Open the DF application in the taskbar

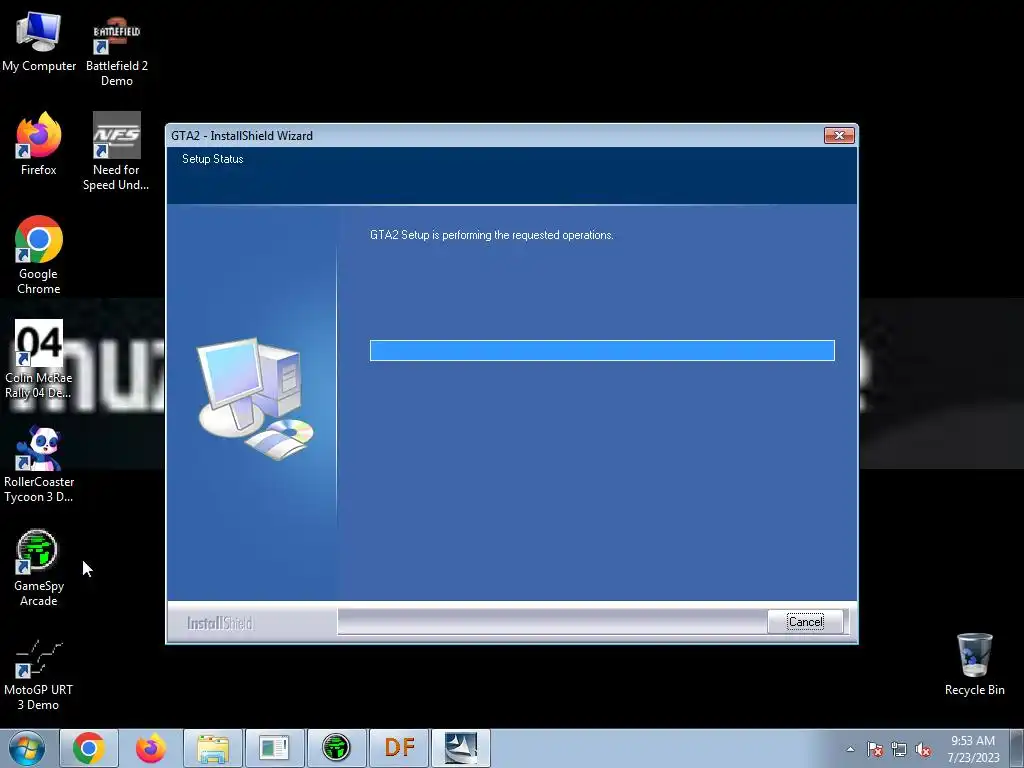[399, 748]
